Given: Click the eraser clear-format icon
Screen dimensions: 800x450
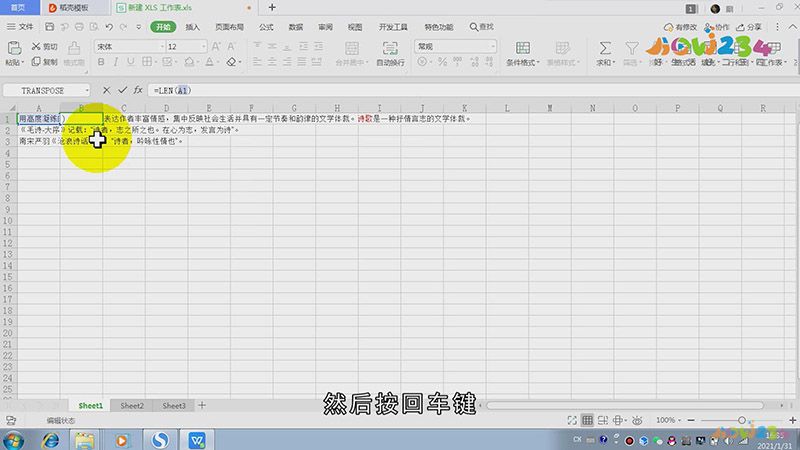Looking at the screenshot, I should click(231, 62).
